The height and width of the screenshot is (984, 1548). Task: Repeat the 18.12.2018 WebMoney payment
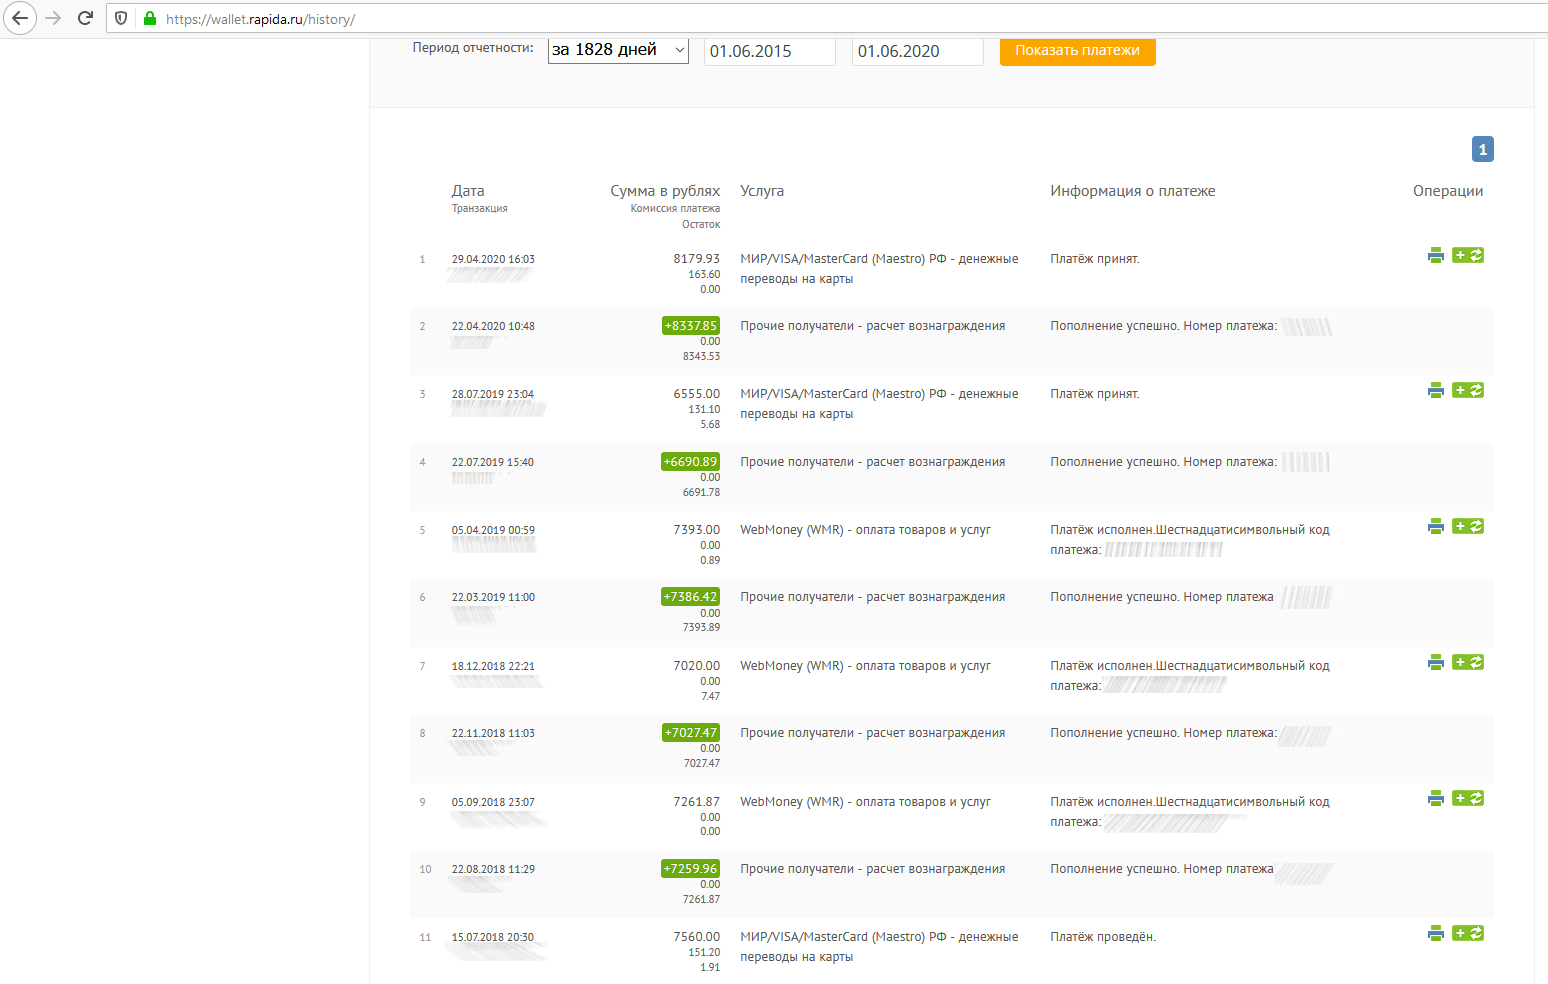(1468, 662)
